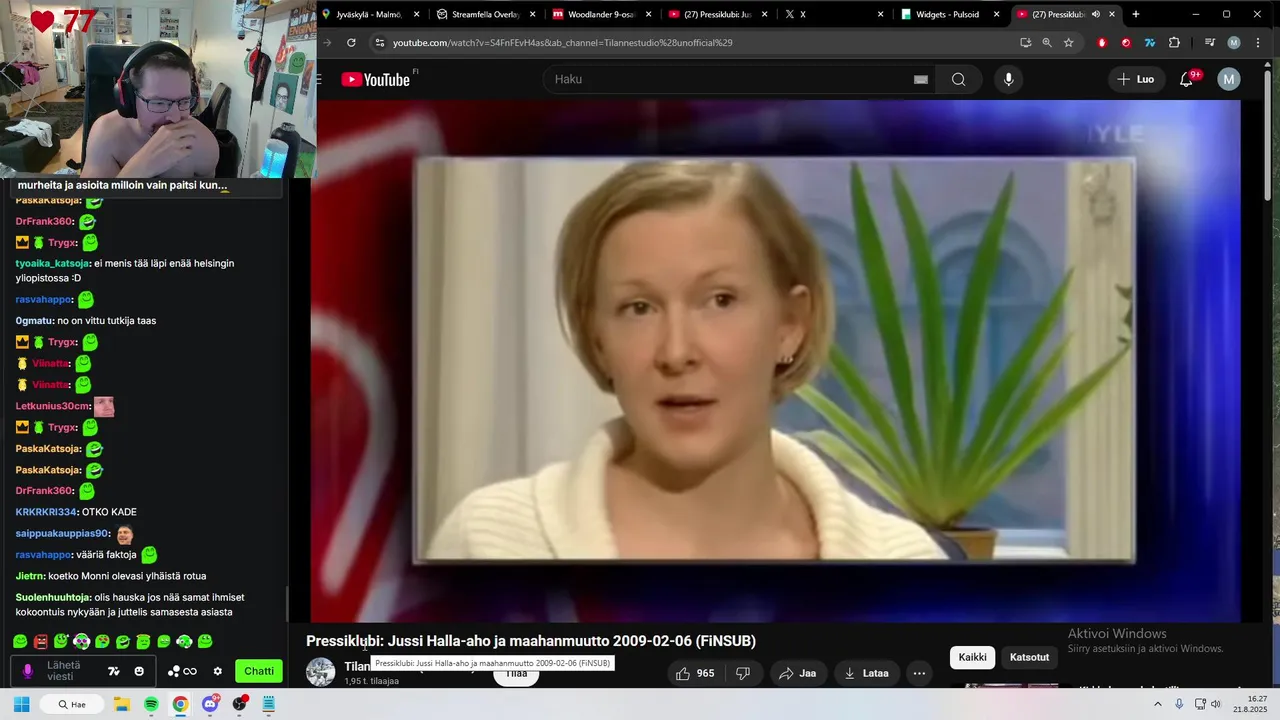Open the channel avatar below video
The image size is (1280, 720).
pyautogui.click(x=321, y=672)
